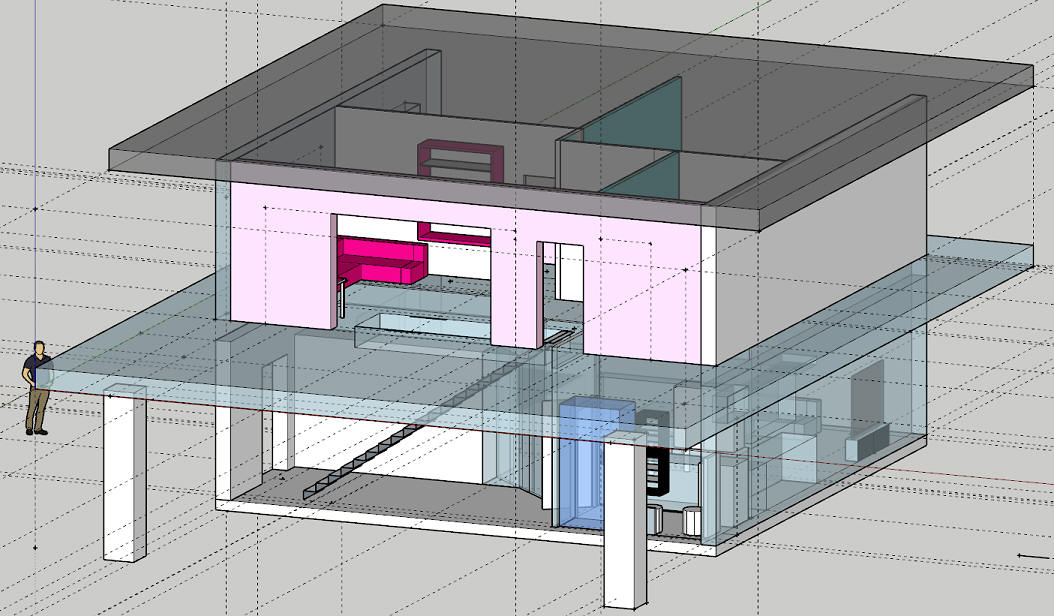Click the narrow doorway in the pink wall

[x=563, y=293]
